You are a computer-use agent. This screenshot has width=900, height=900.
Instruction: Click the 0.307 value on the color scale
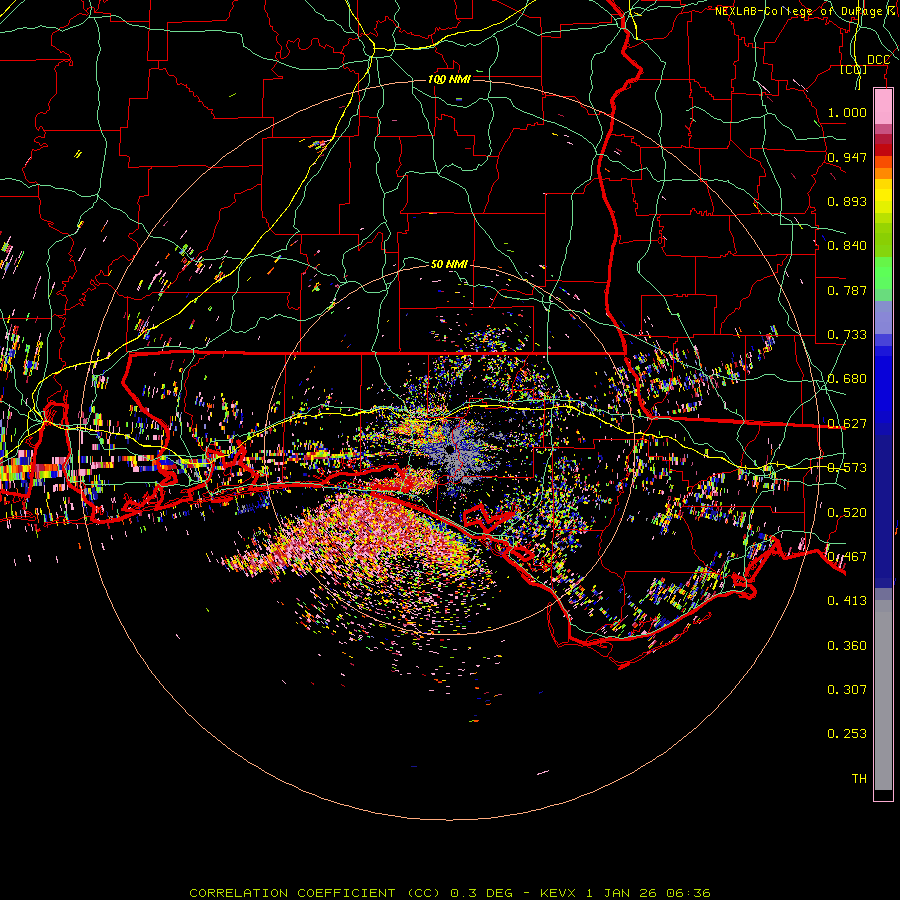847,690
